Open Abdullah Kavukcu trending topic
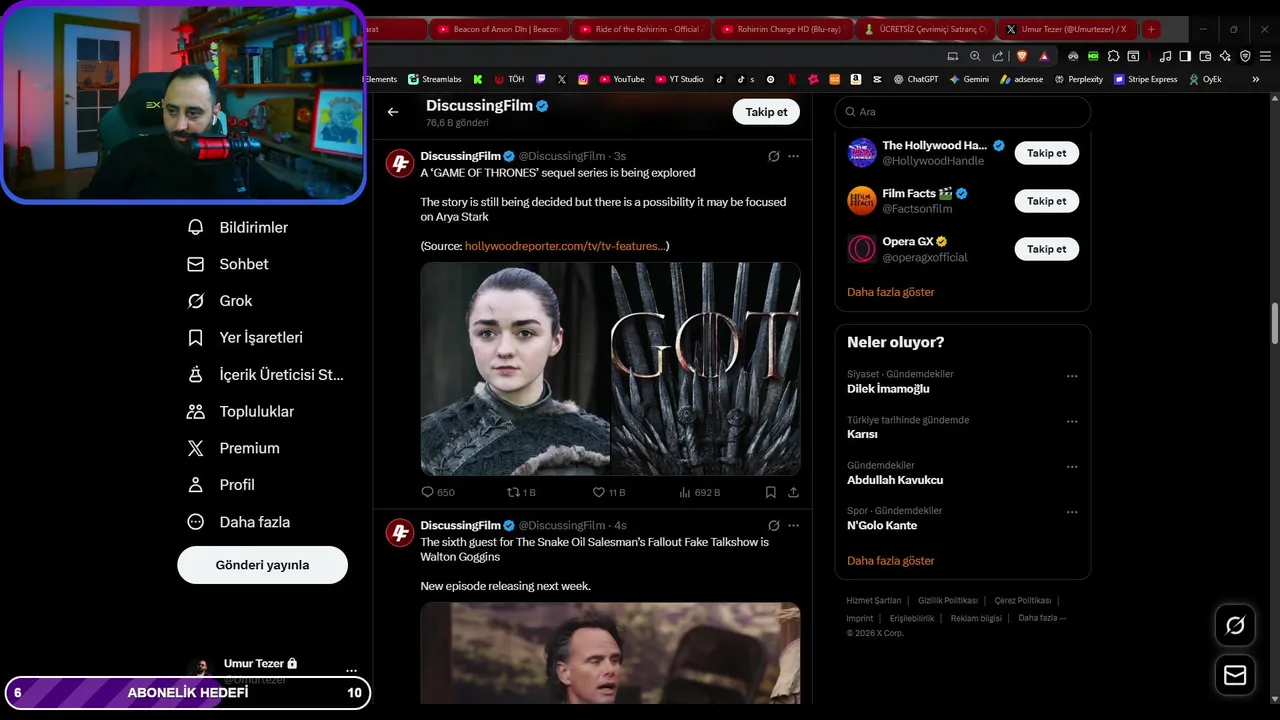 [x=895, y=480]
